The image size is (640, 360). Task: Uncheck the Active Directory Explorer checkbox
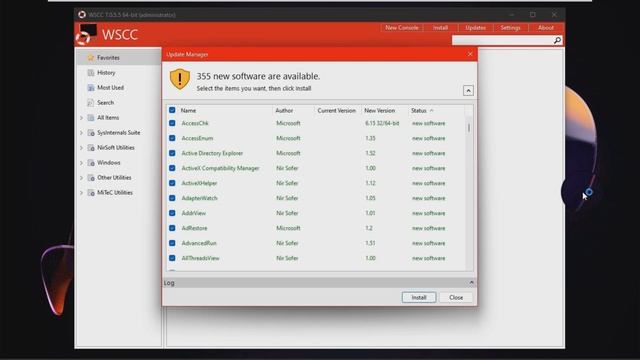(172, 153)
